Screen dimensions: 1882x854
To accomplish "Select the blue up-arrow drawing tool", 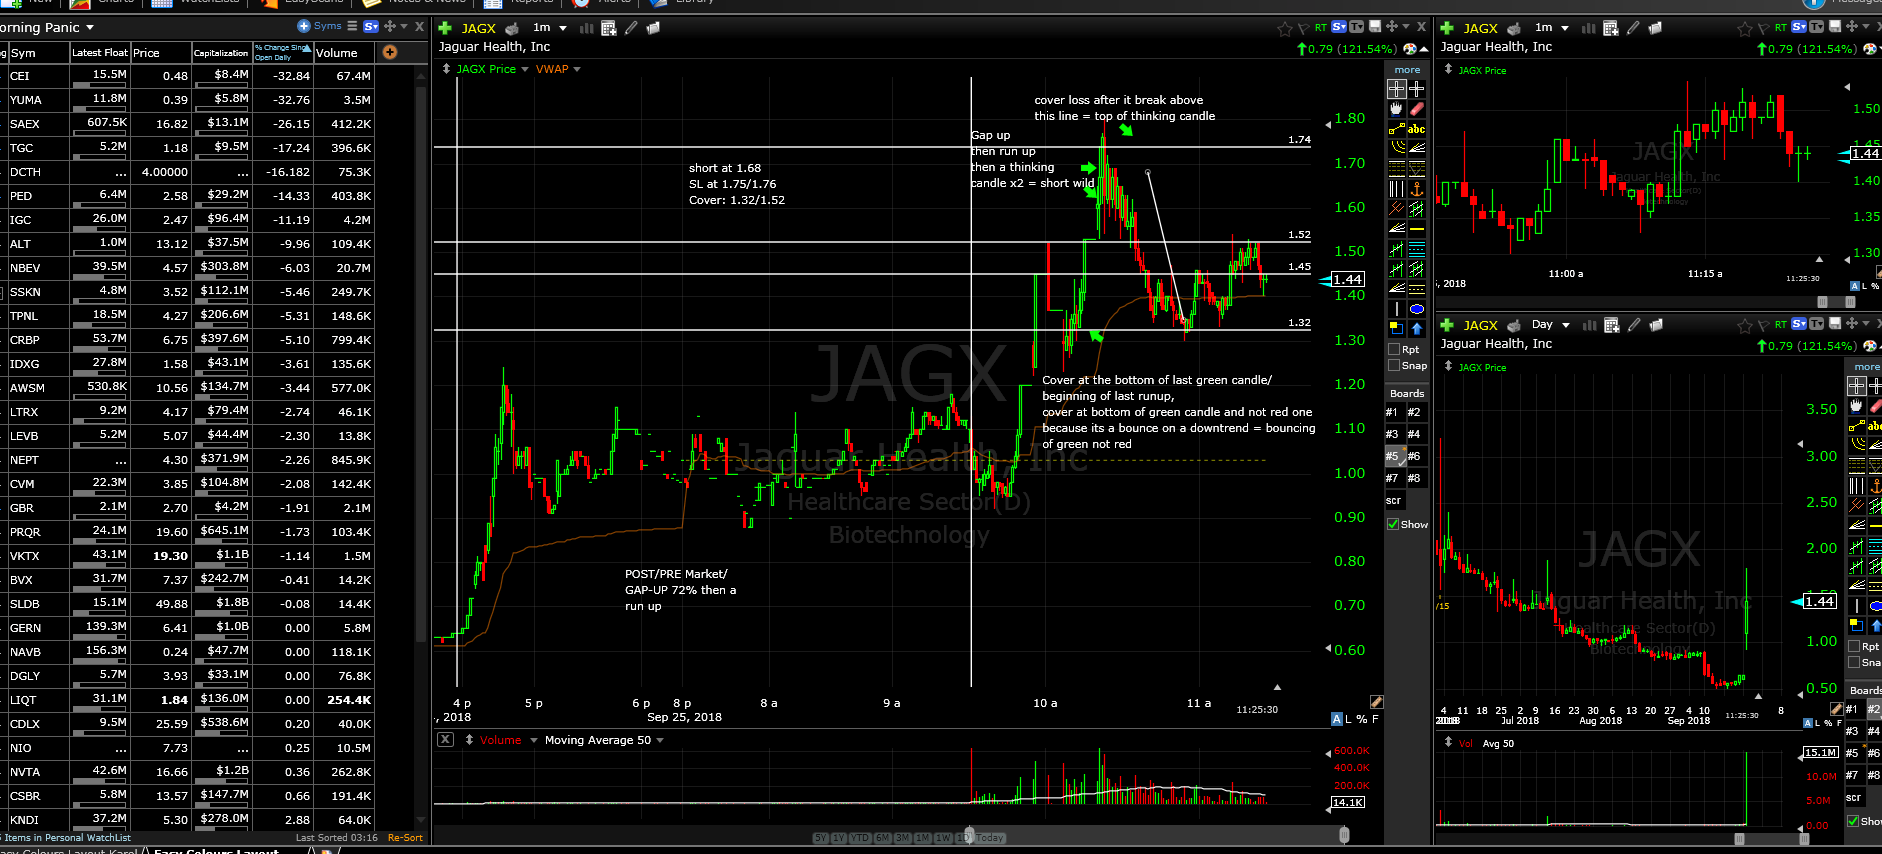I will coord(1417,328).
